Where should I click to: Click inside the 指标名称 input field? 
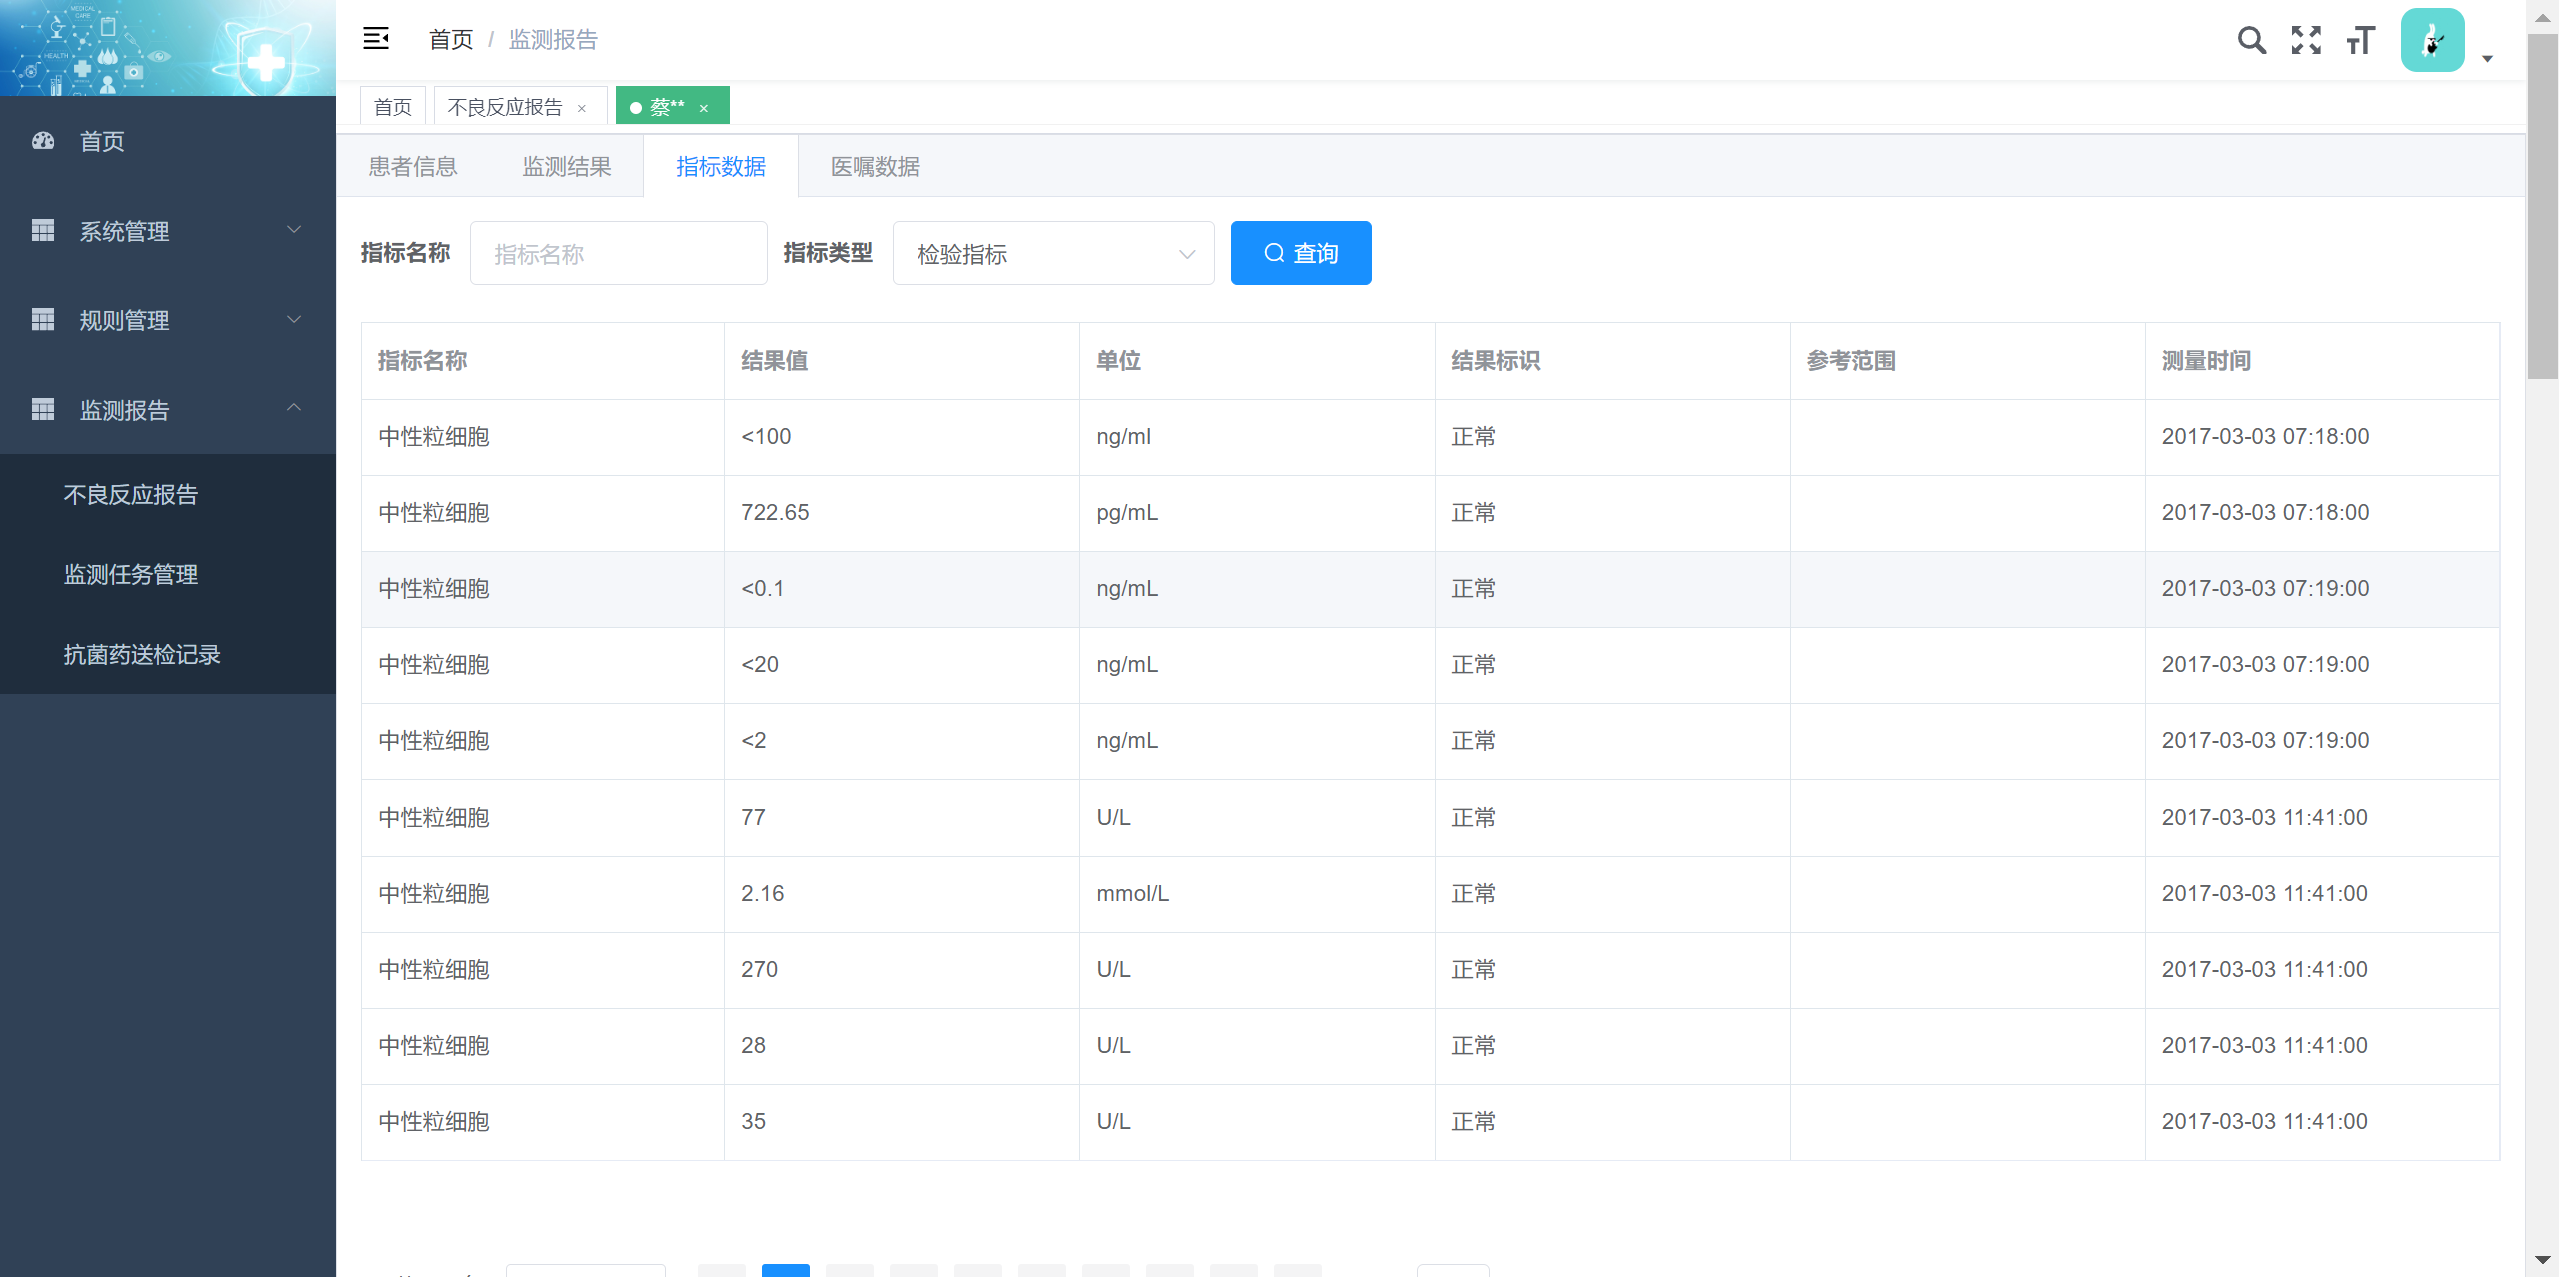618,253
